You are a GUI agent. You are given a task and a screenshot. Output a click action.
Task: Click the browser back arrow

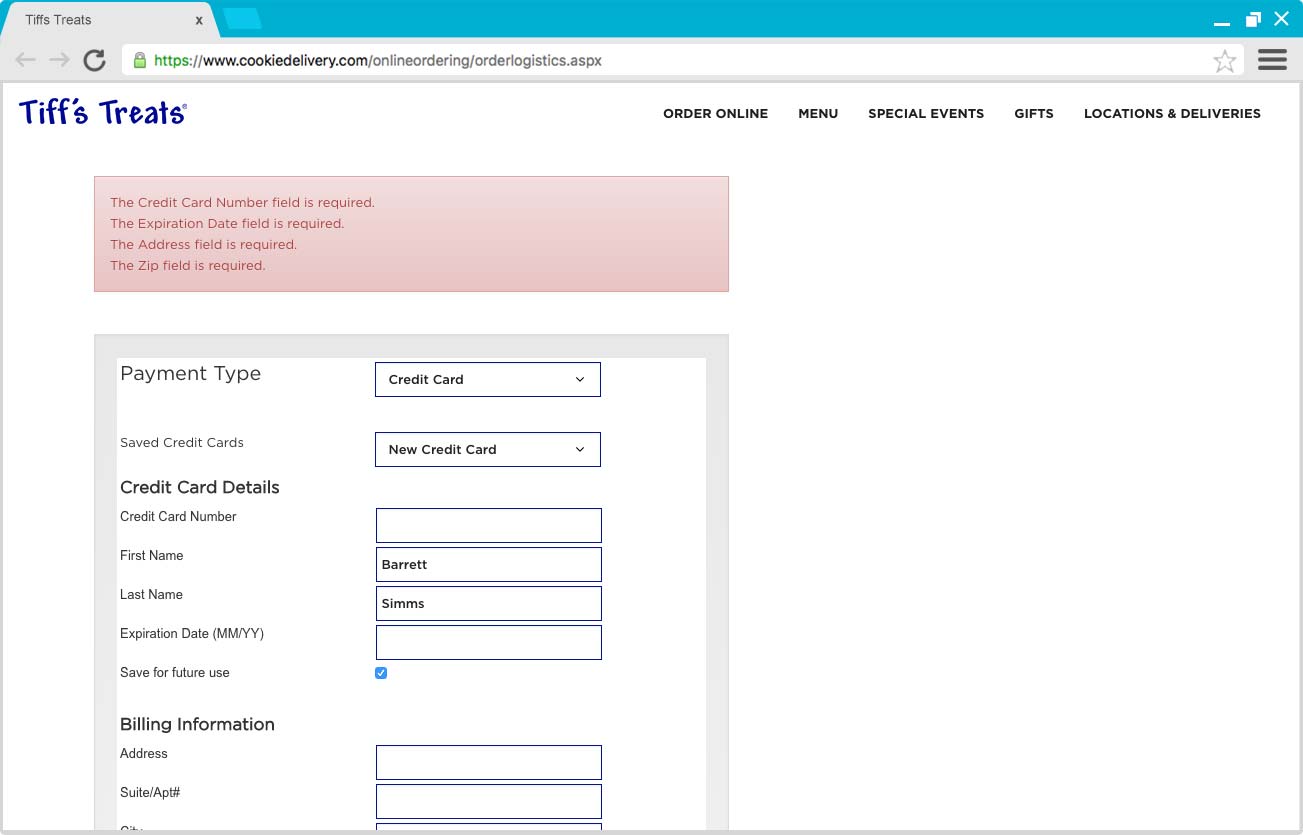[x=26, y=60]
